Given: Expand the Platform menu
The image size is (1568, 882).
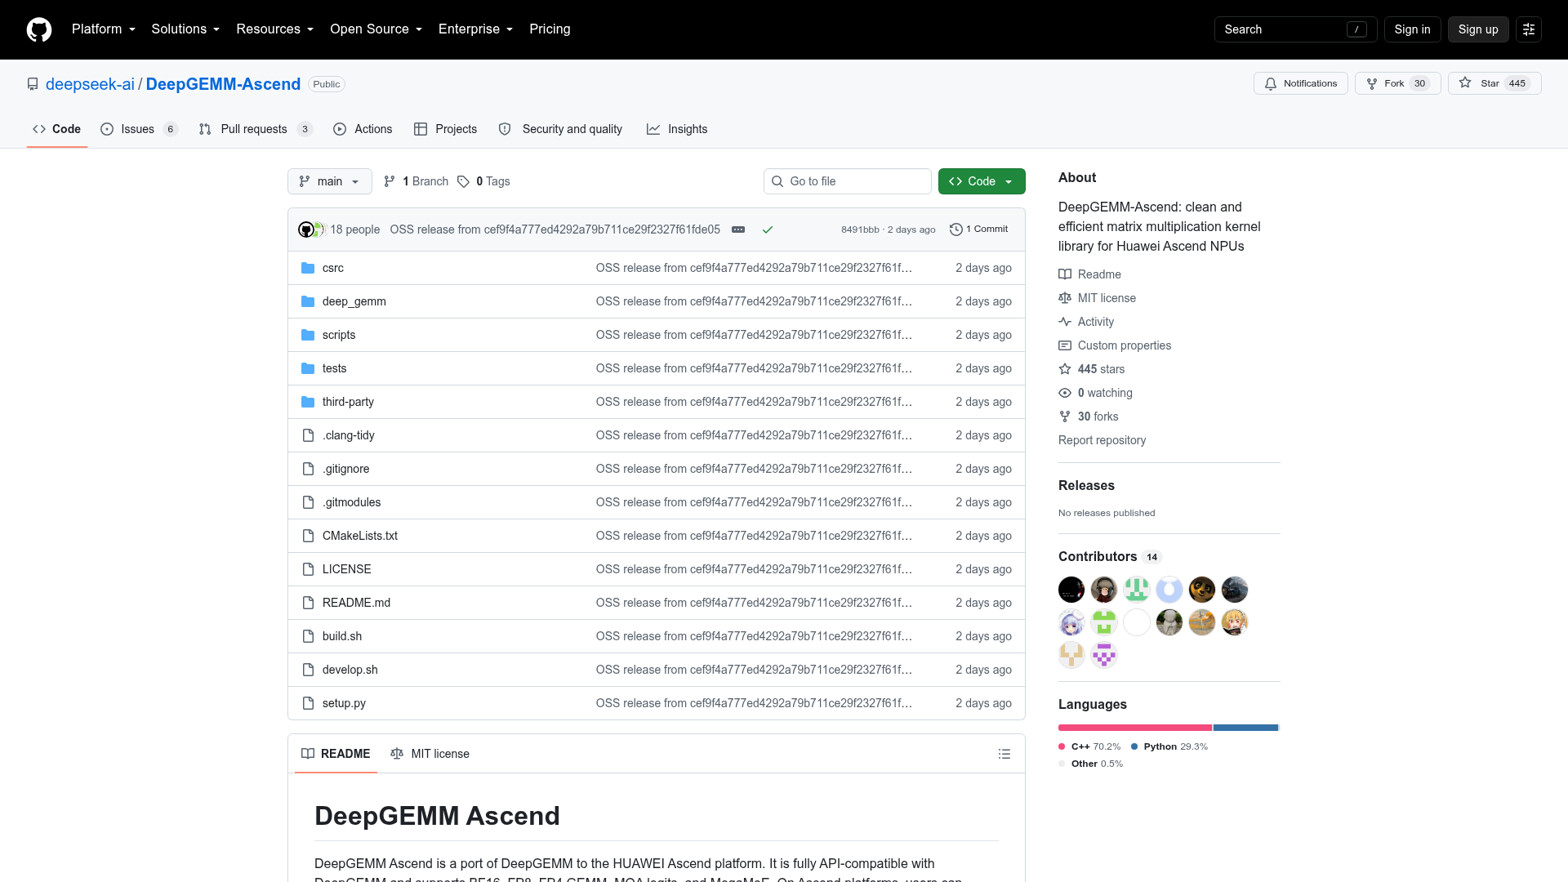Looking at the screenshot, I should 103,29.
